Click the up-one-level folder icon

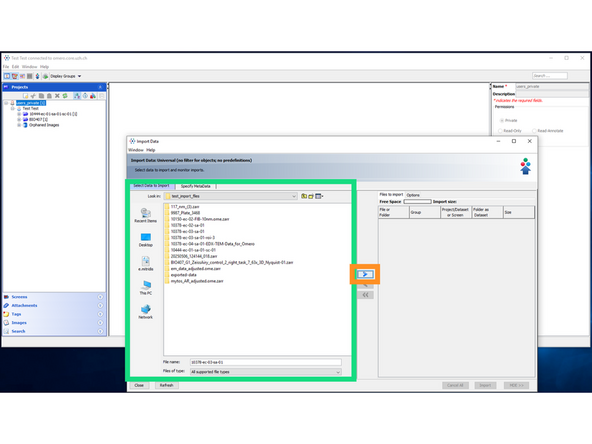[304, 196]
